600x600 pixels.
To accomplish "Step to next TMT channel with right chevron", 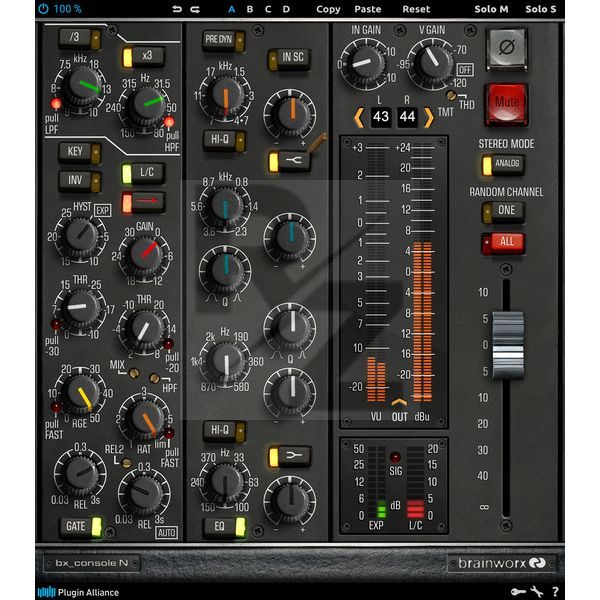I will click(429, 117).
